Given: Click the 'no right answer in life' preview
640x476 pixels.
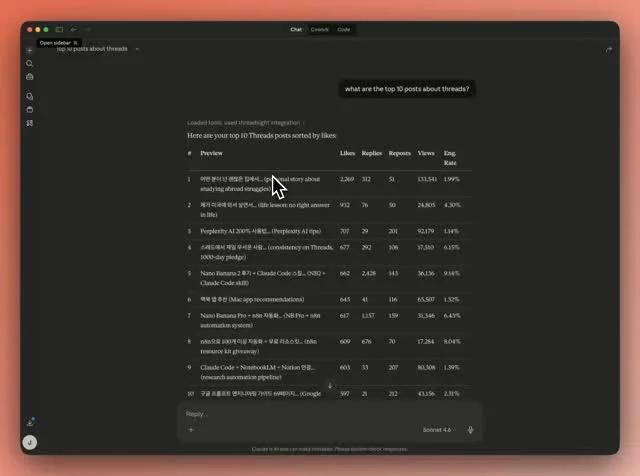Looking at the screenshot, I should pyautogui.click(x=265, y=210).
